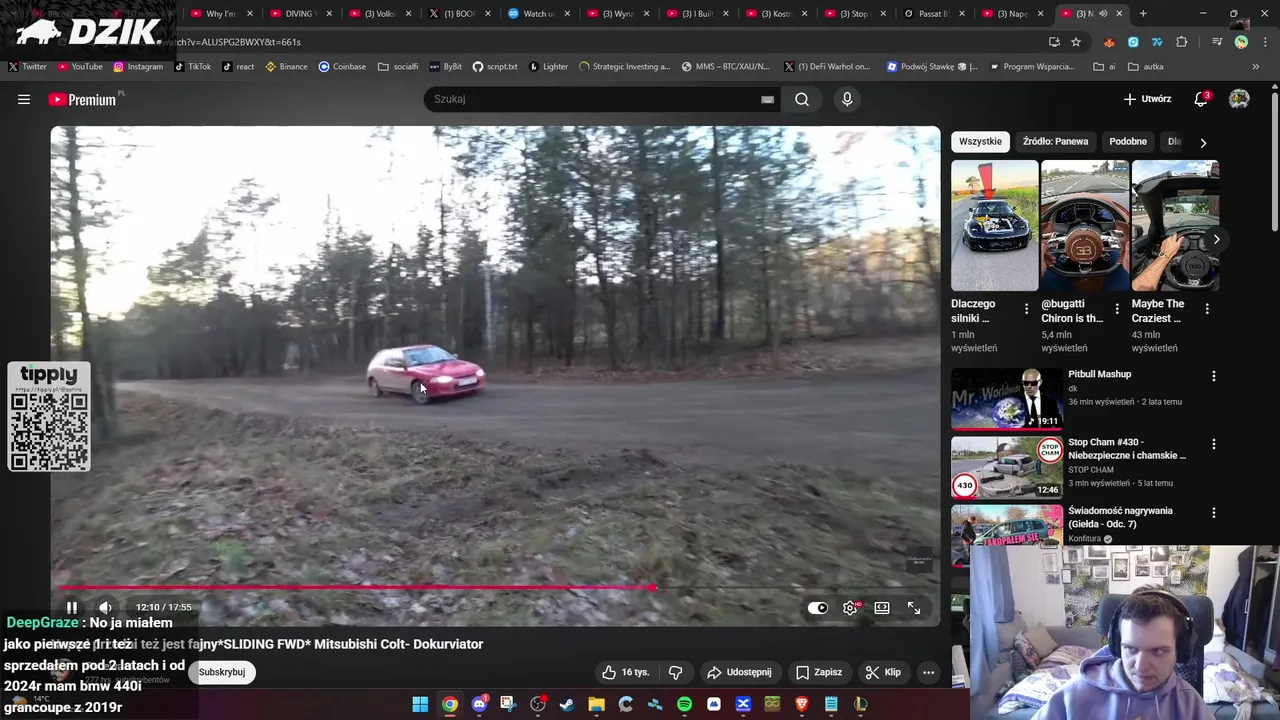Open Short 'Dlaczego silniki' thumbnail
This screenshot has width=1280, height=720.
point(995,226)
